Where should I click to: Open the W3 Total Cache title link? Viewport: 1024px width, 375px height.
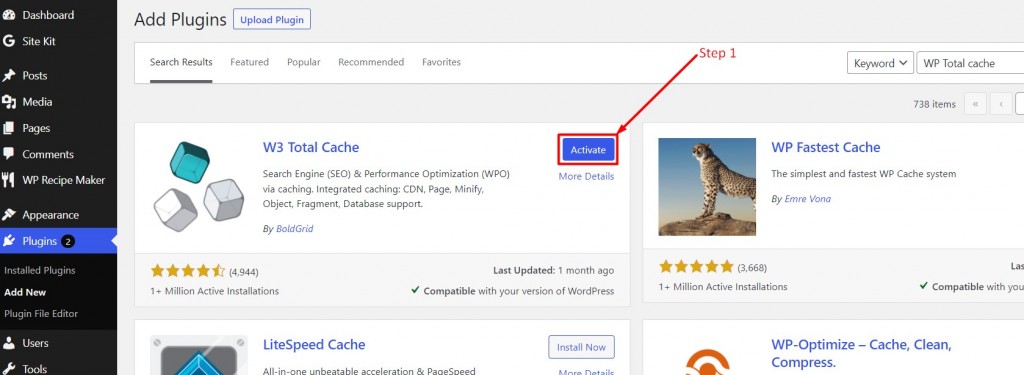pos(311,147)
